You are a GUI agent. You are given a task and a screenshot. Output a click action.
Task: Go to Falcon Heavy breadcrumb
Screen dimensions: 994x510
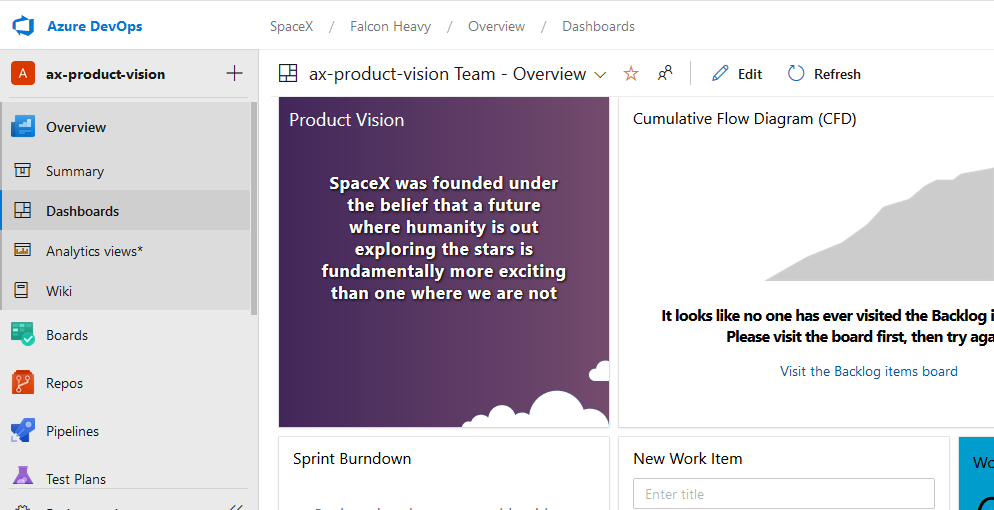[x=390, y=27]
